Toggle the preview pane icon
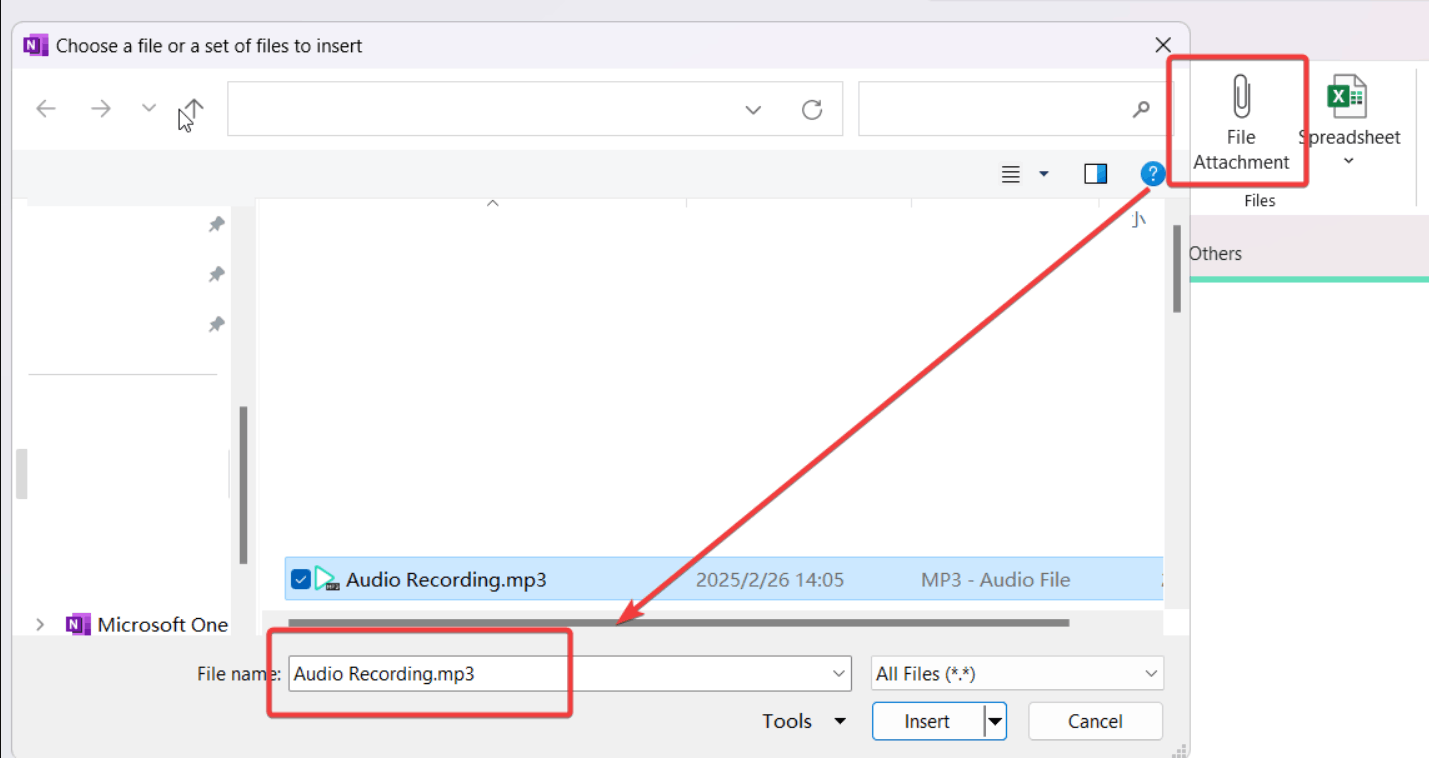The image size is (1429, 758). point(1095,173)
